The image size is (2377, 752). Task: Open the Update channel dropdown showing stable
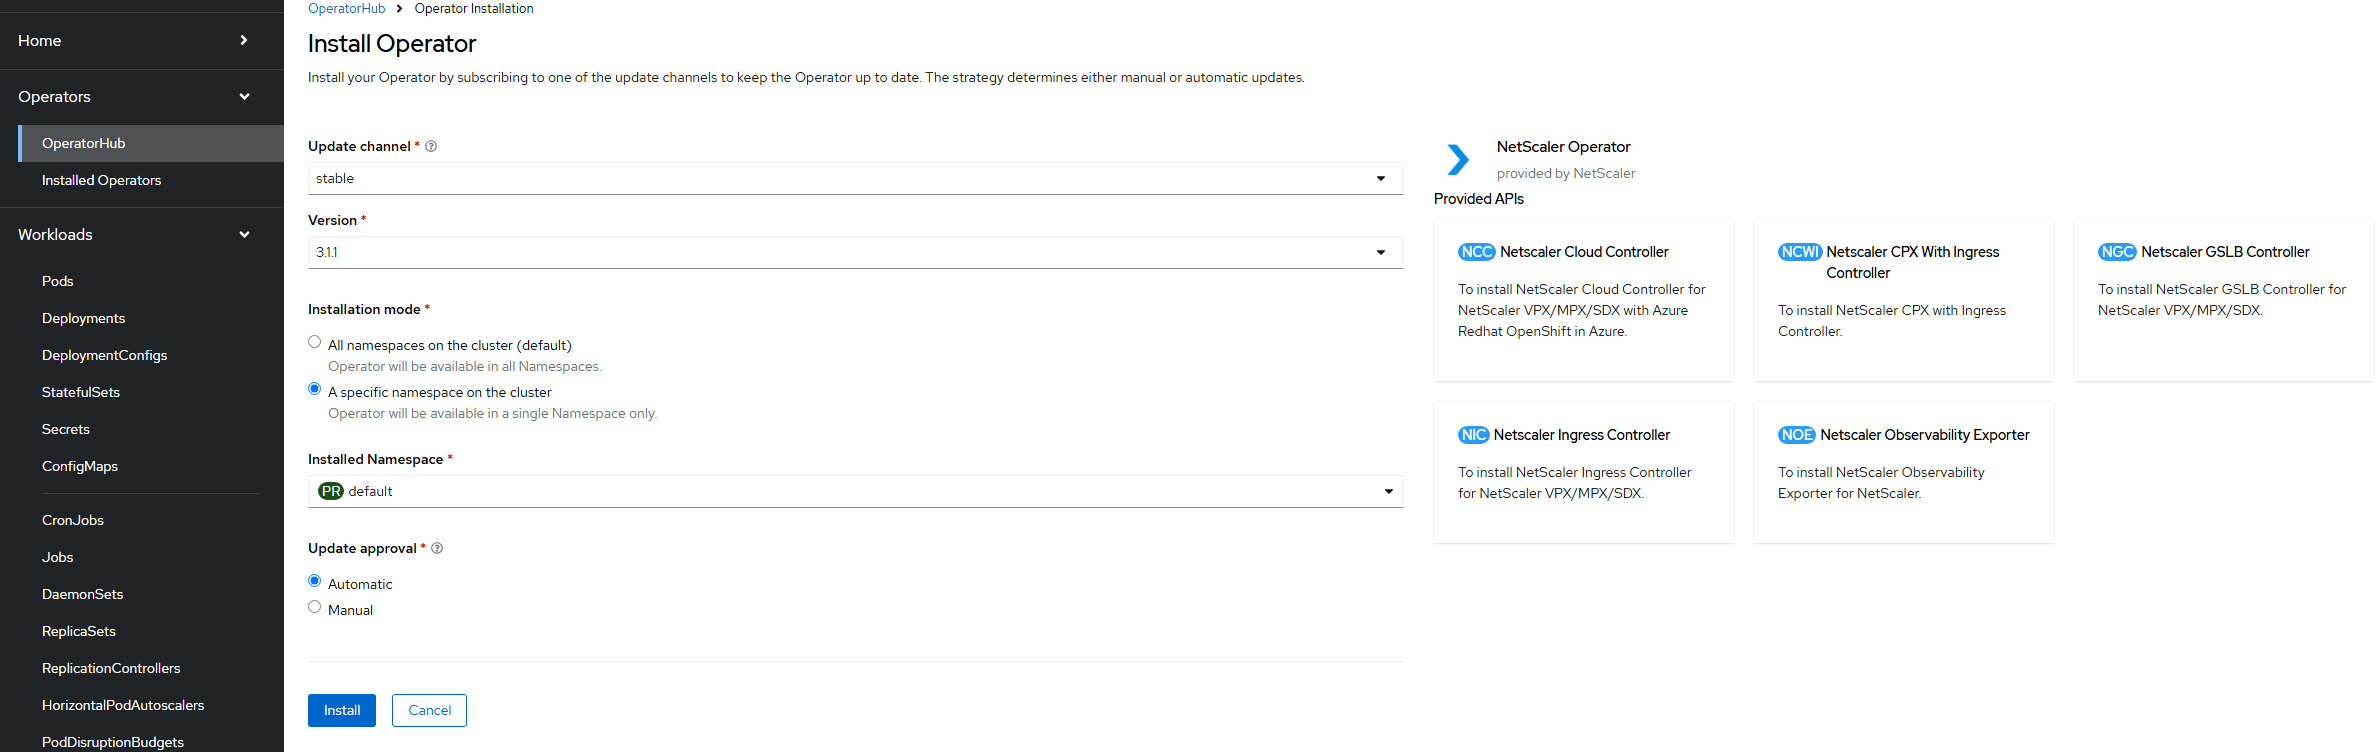point(855,178)
